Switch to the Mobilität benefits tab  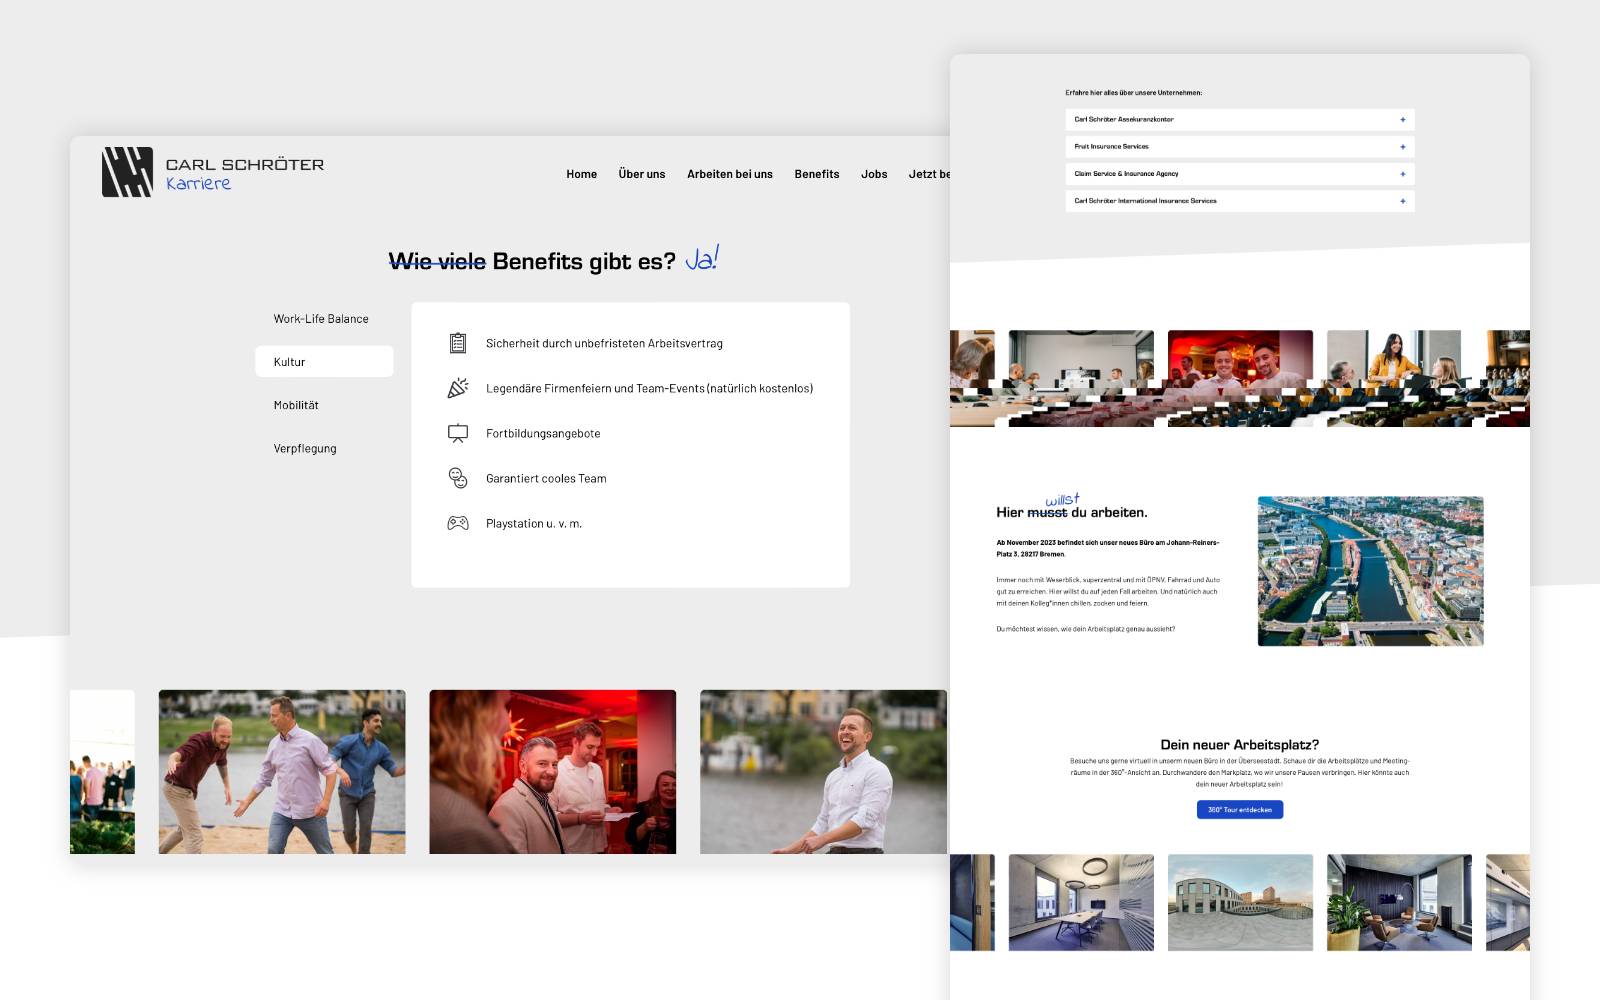pyautogui.click(x=296, y=405)
